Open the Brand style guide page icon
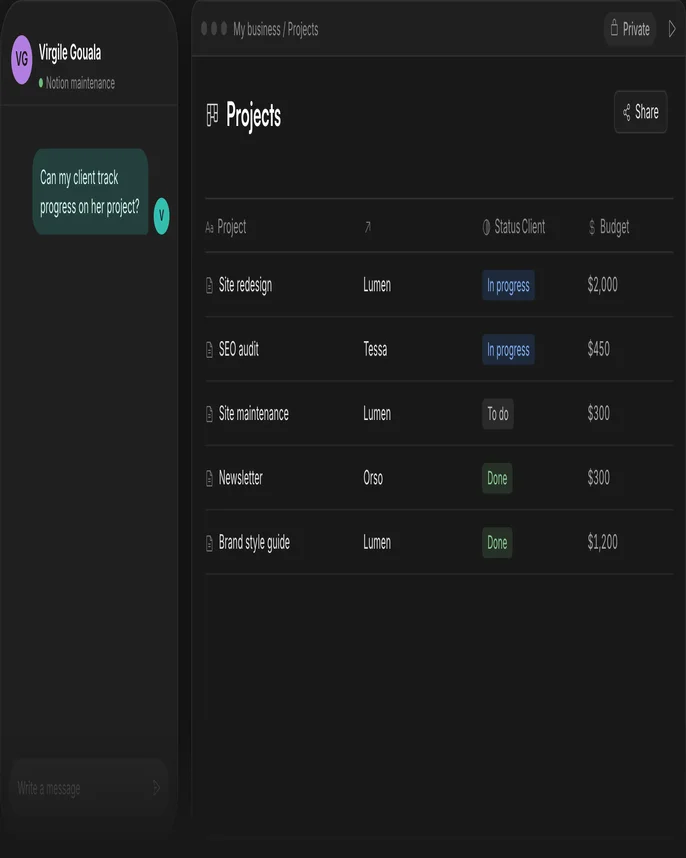Image resolution: width=686 pixels, height=858 pixels. pos(209,543)
